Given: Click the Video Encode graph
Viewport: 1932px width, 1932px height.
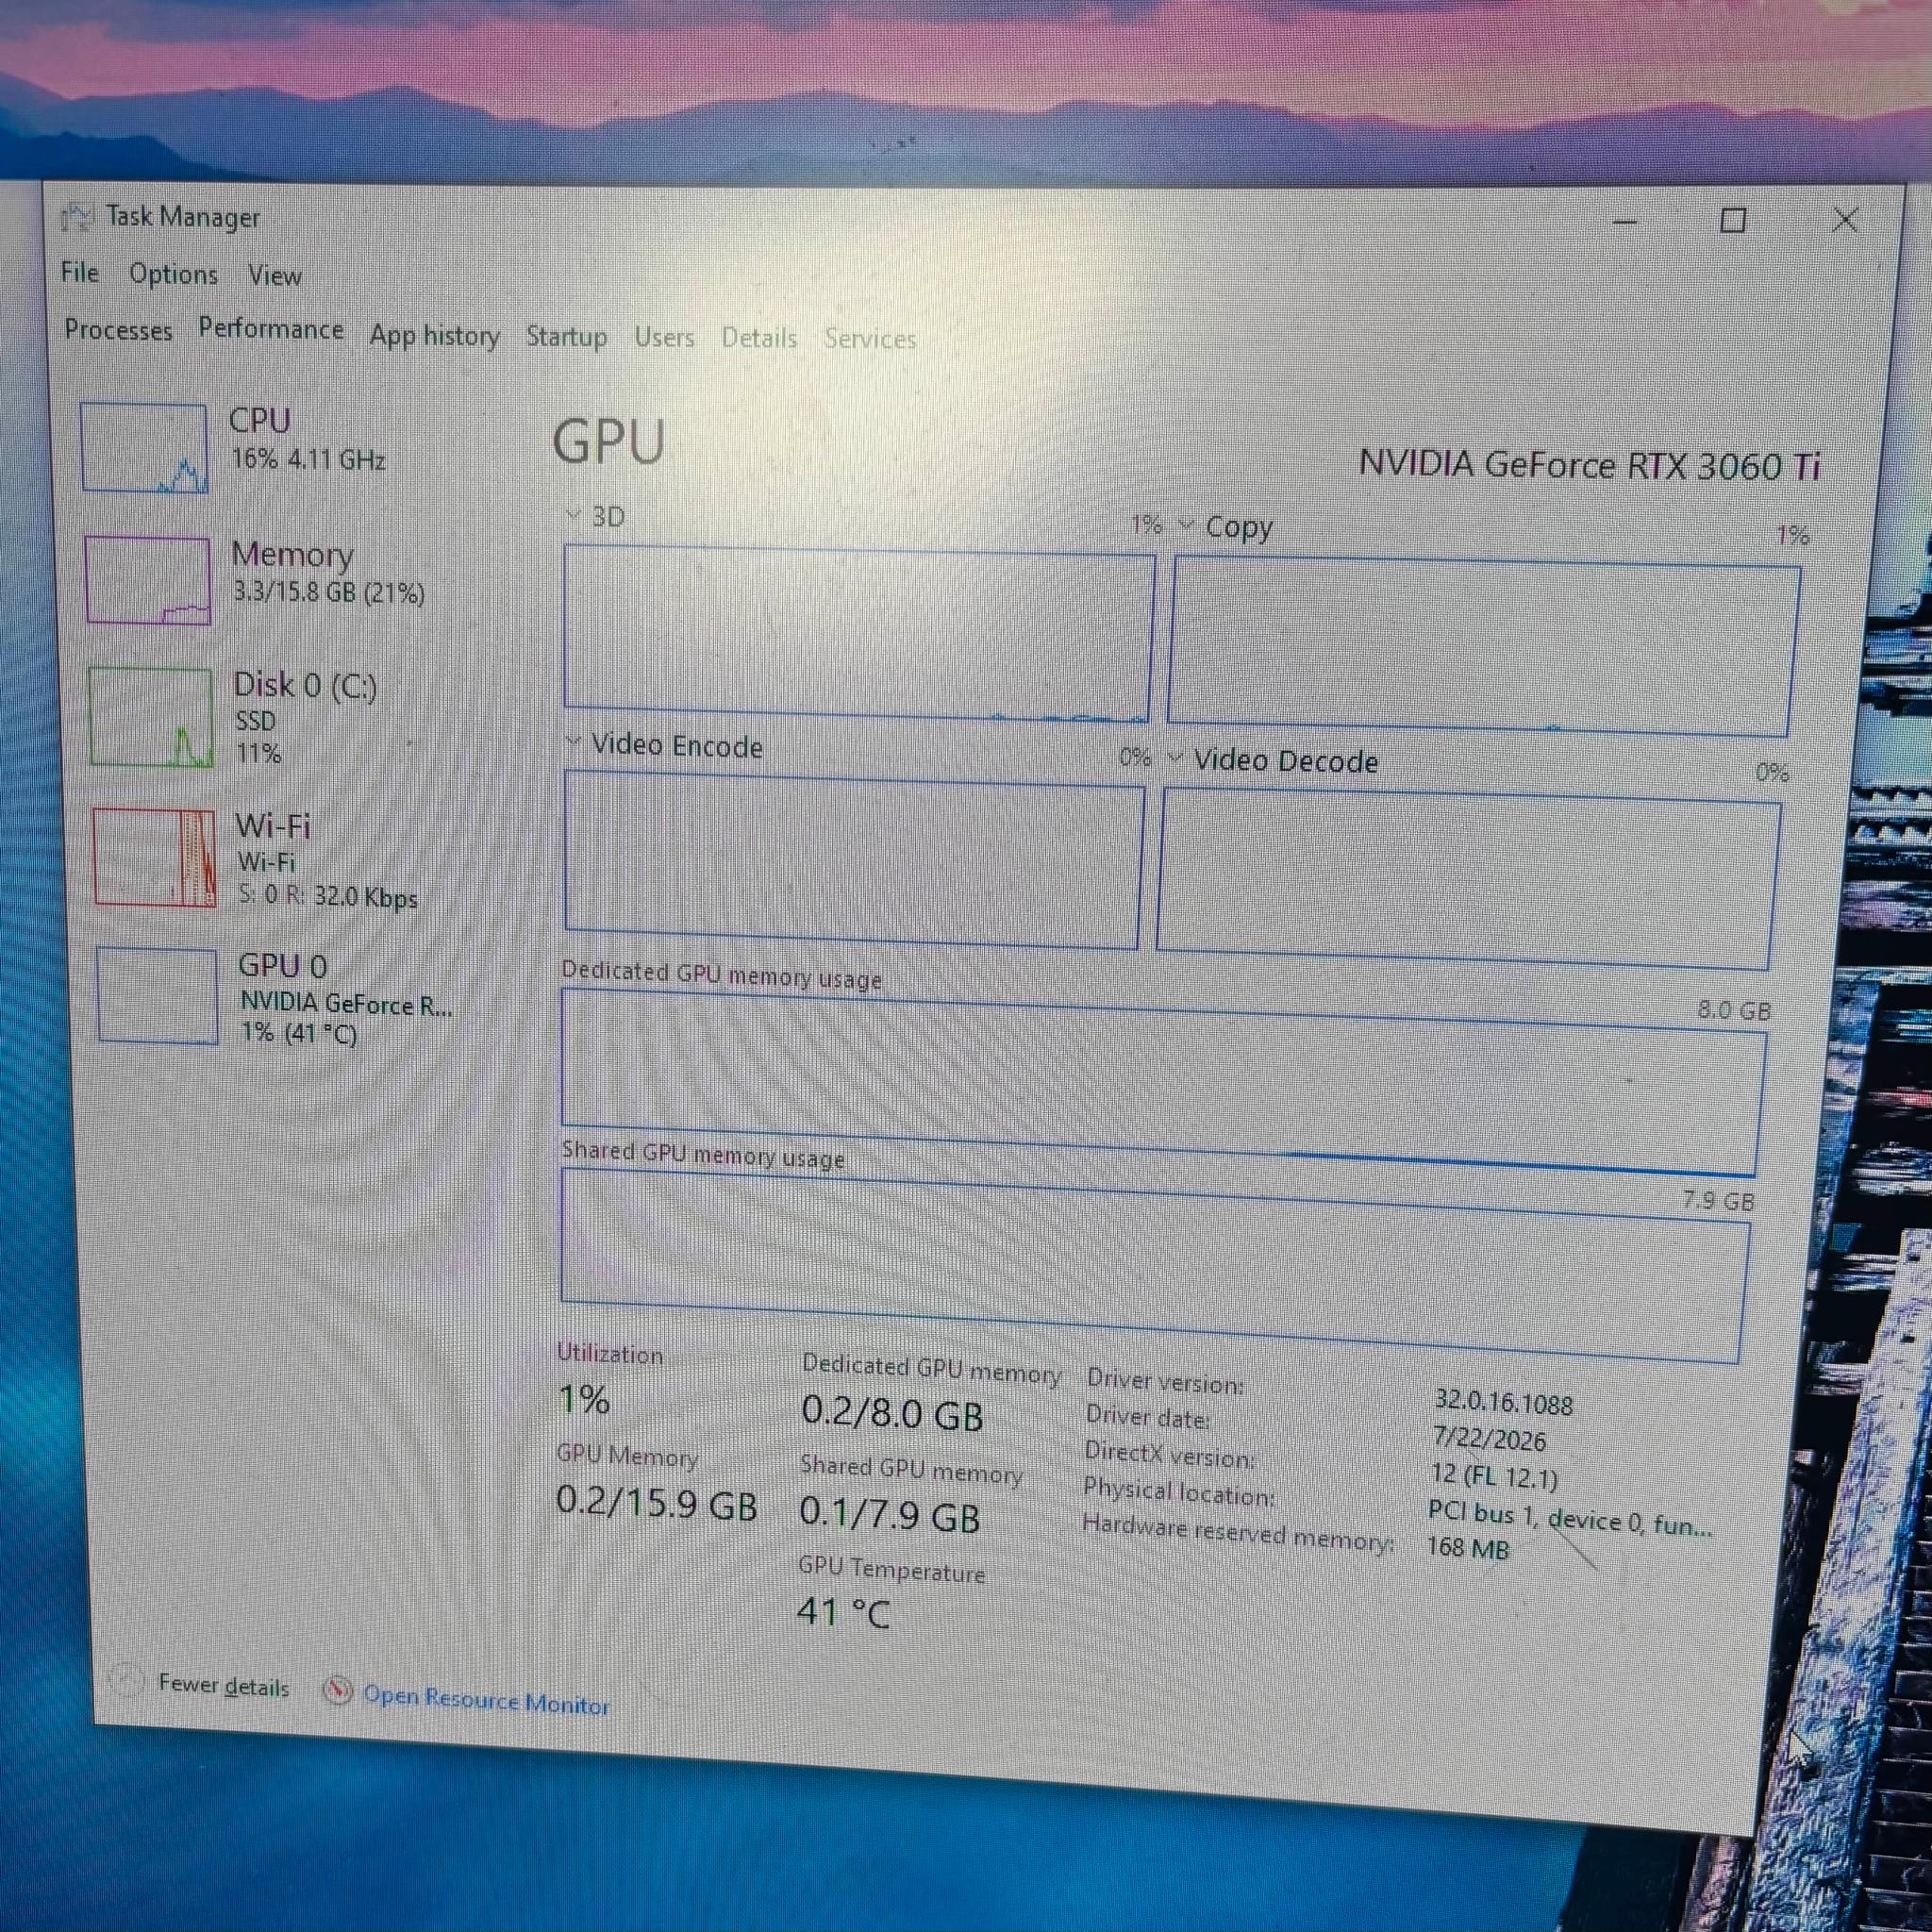Looking at the screenshot, I should 854,859.
